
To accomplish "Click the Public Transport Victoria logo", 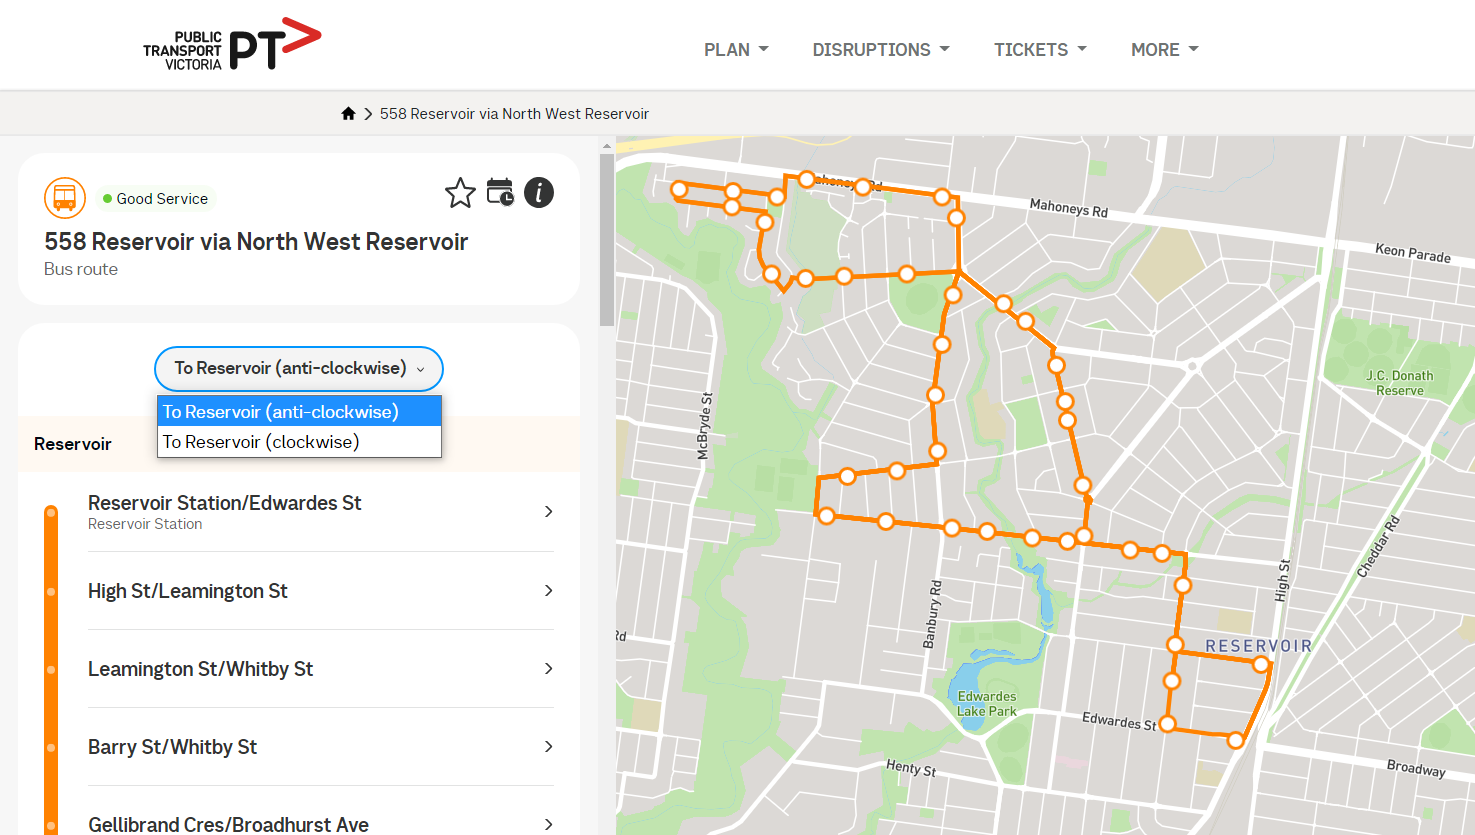I will [232, 46].
